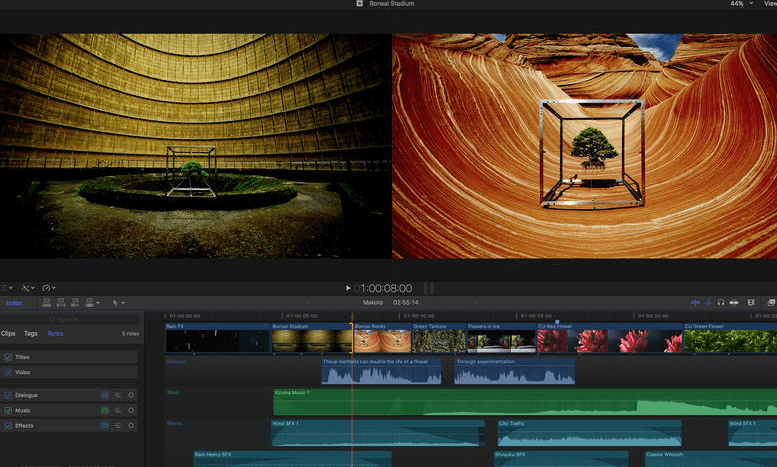The height and width of the screenshot is (467, 777).
Task: Uncheck the Video role checkbox
Action: [9, 372]
